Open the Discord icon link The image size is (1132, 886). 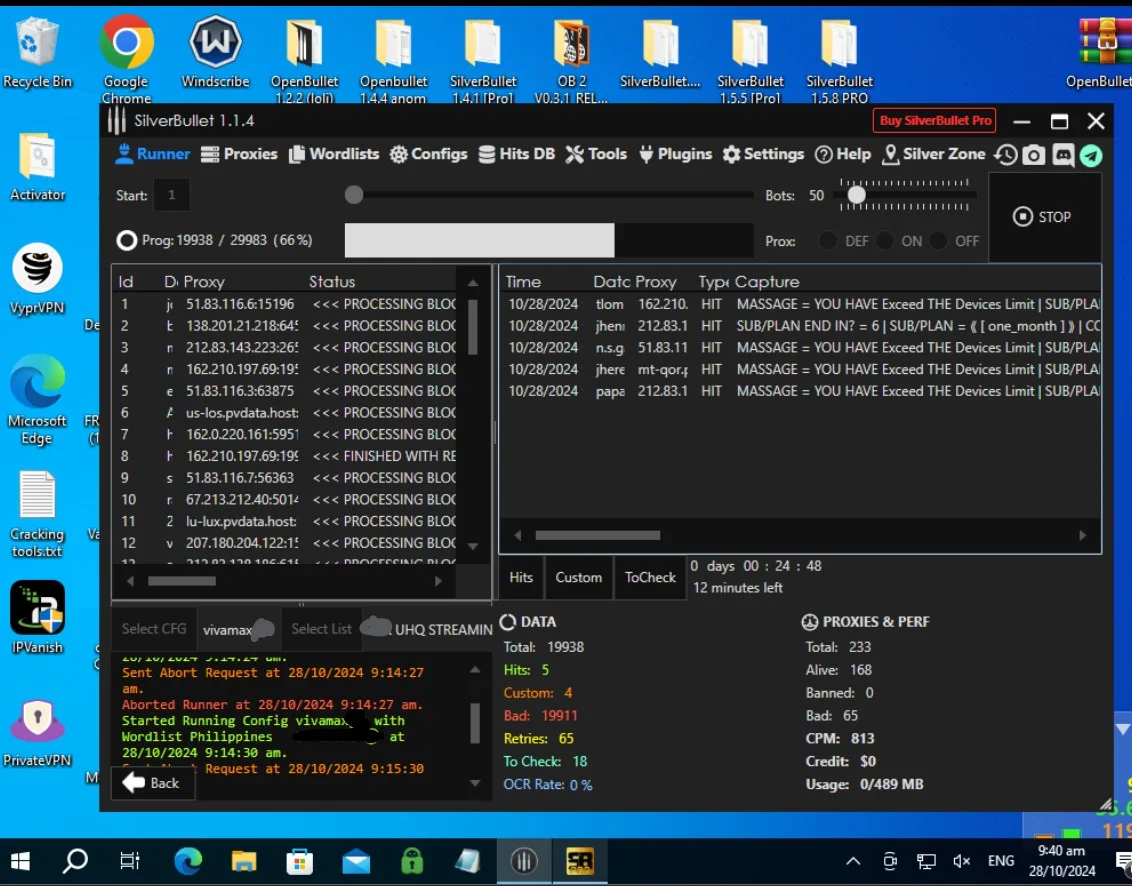coord(1063,155)
